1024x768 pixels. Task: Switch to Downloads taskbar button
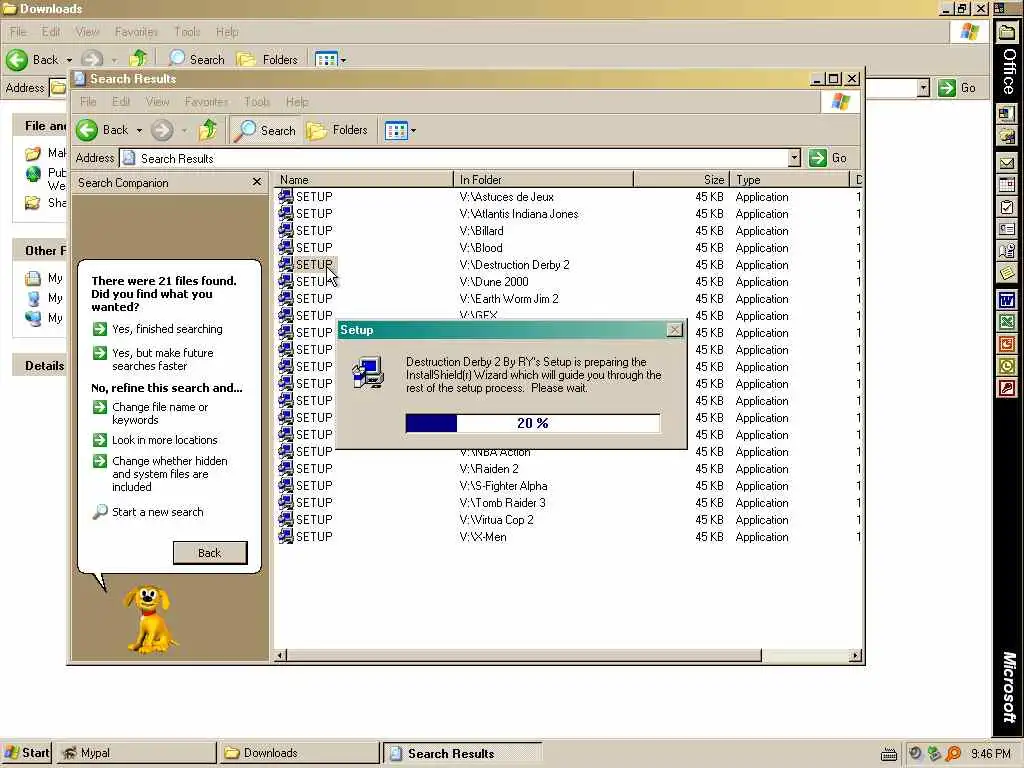(x=299, y=753)
